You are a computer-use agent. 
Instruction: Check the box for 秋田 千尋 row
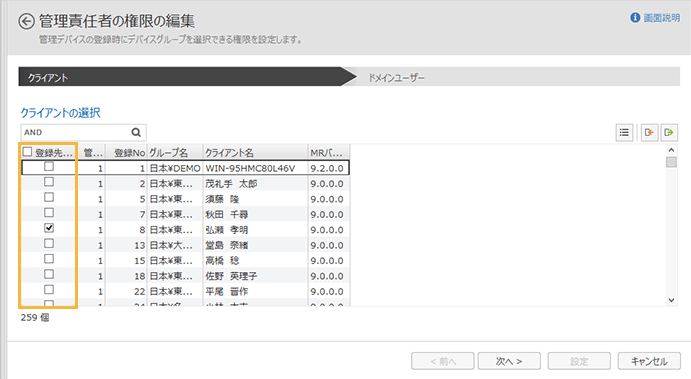click(49, 212)
